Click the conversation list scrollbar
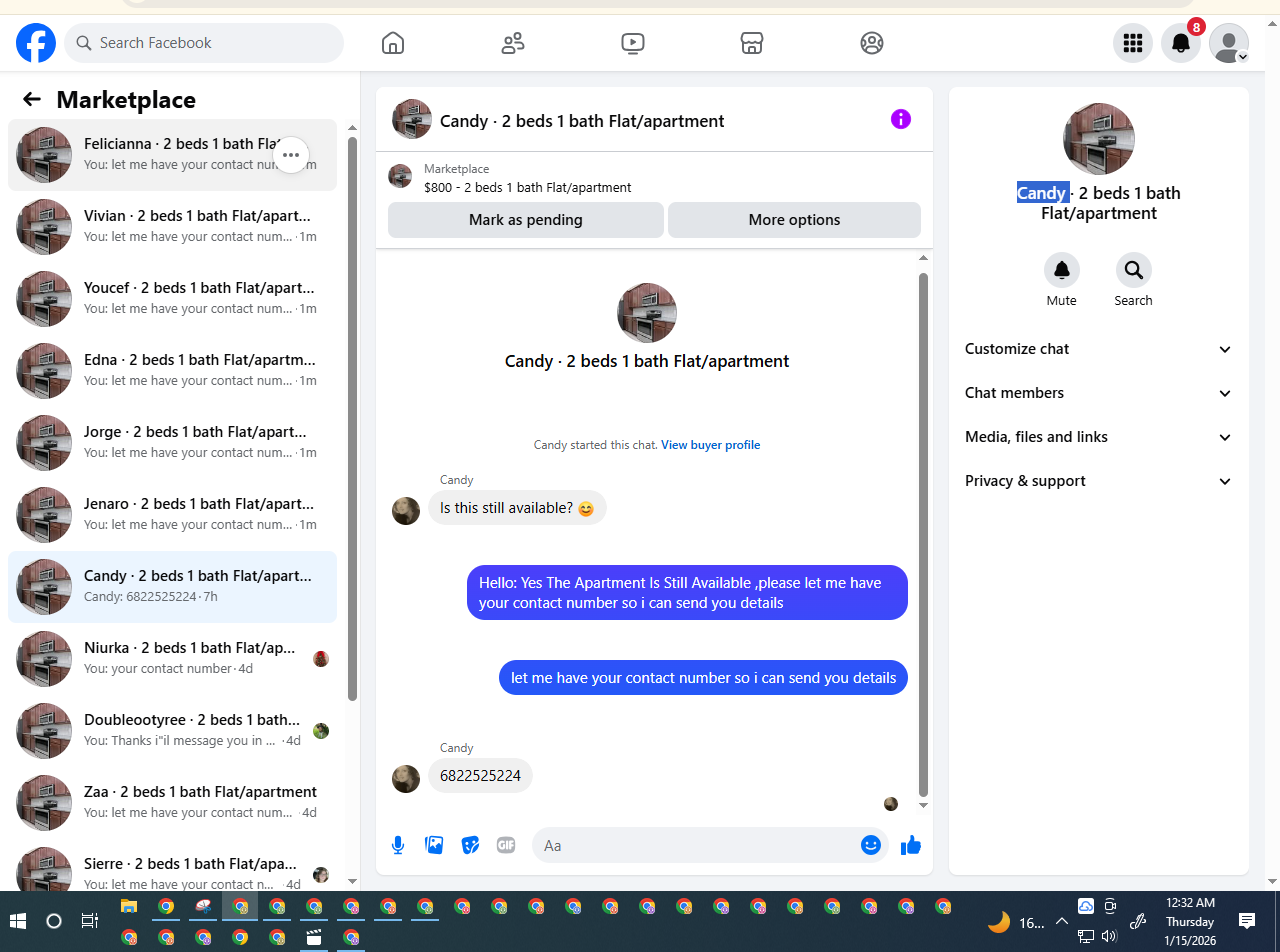1280x952 pixels. [x=352, y=420]
